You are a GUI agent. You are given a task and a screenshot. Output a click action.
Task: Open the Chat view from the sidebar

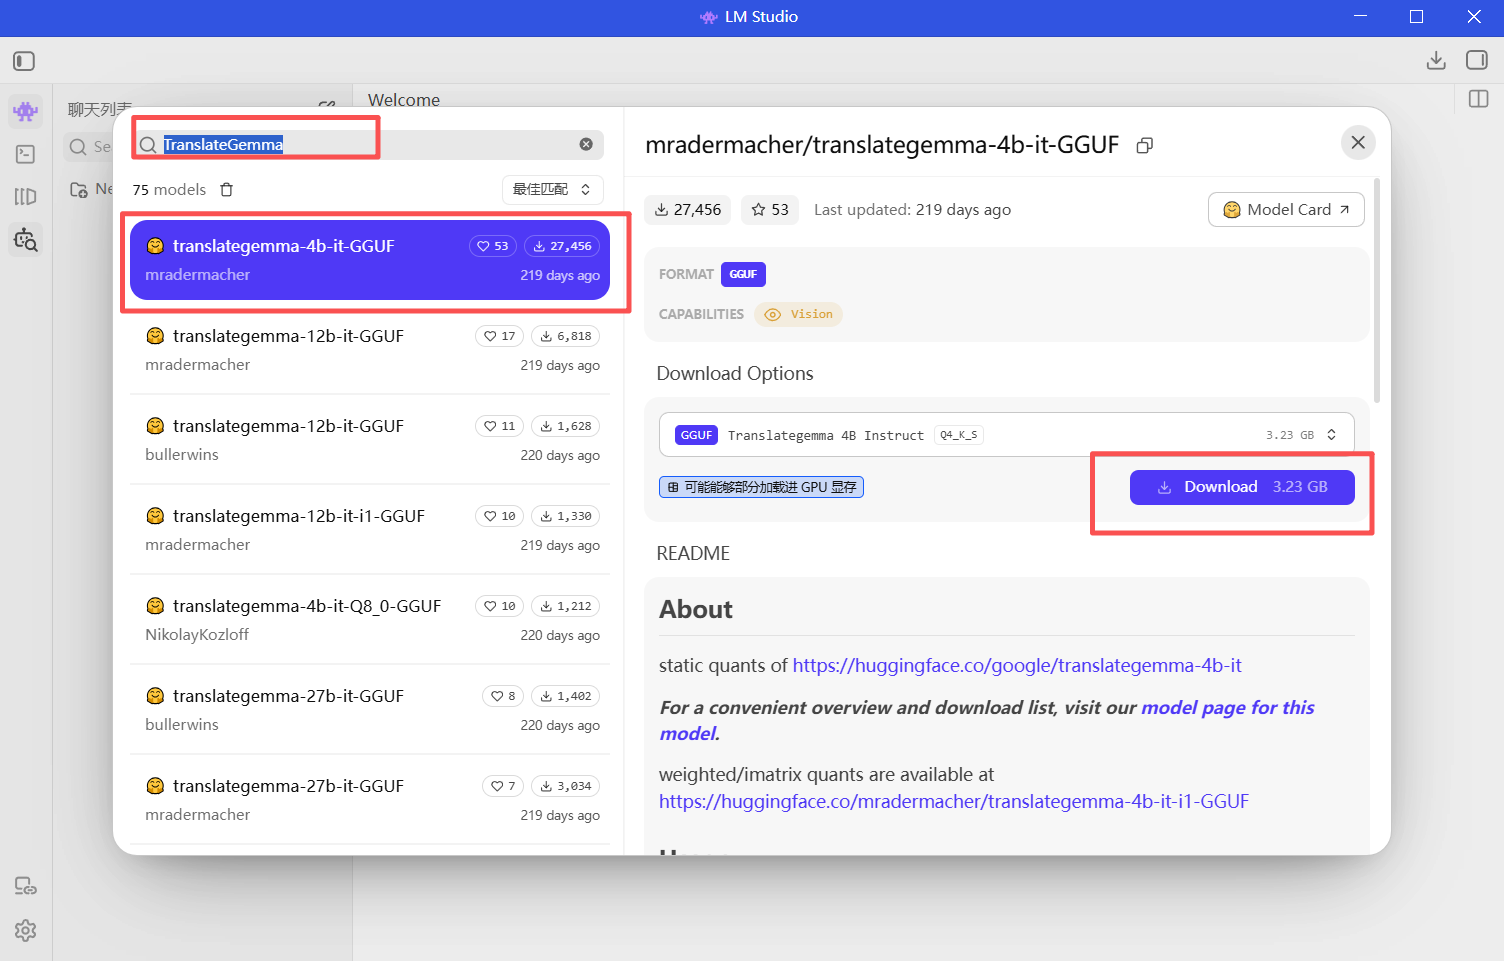click(x=26, y=111)
